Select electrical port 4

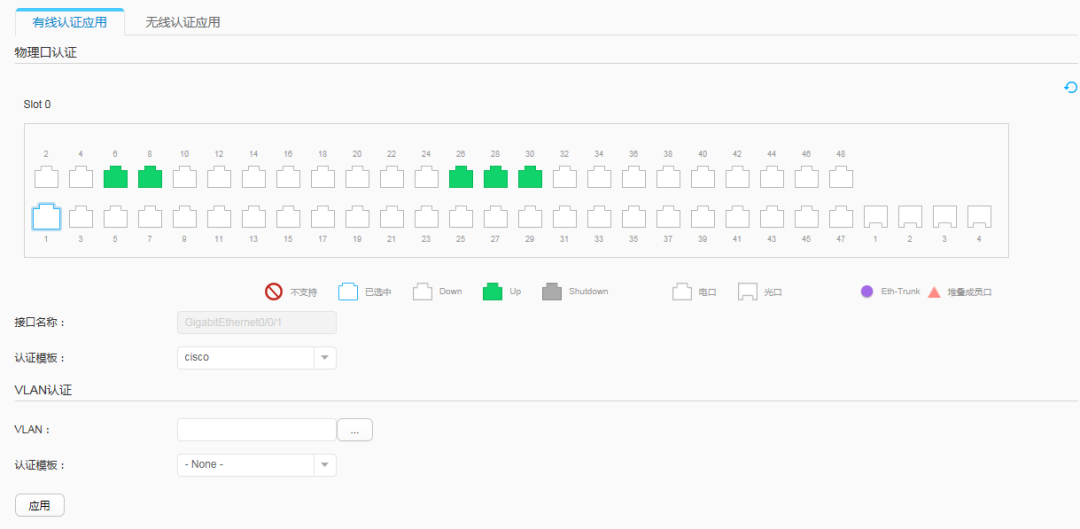pyautogui.click(x=81, y=177)
